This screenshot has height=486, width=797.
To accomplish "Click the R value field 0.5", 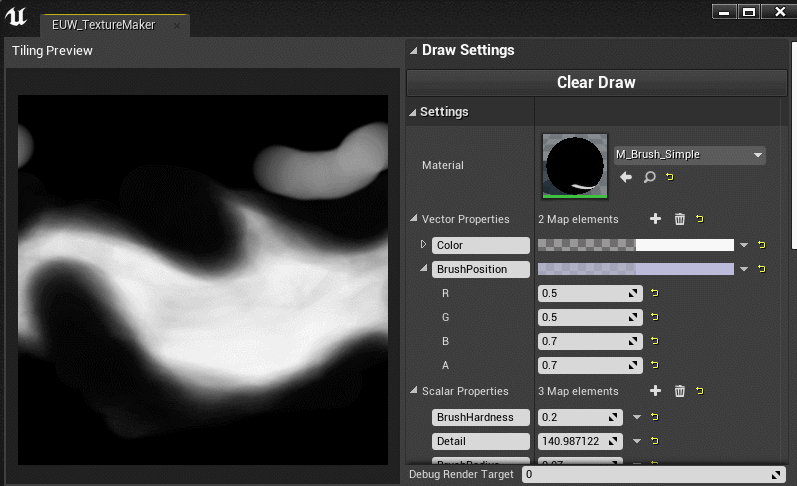I will [x=590, y=293].
